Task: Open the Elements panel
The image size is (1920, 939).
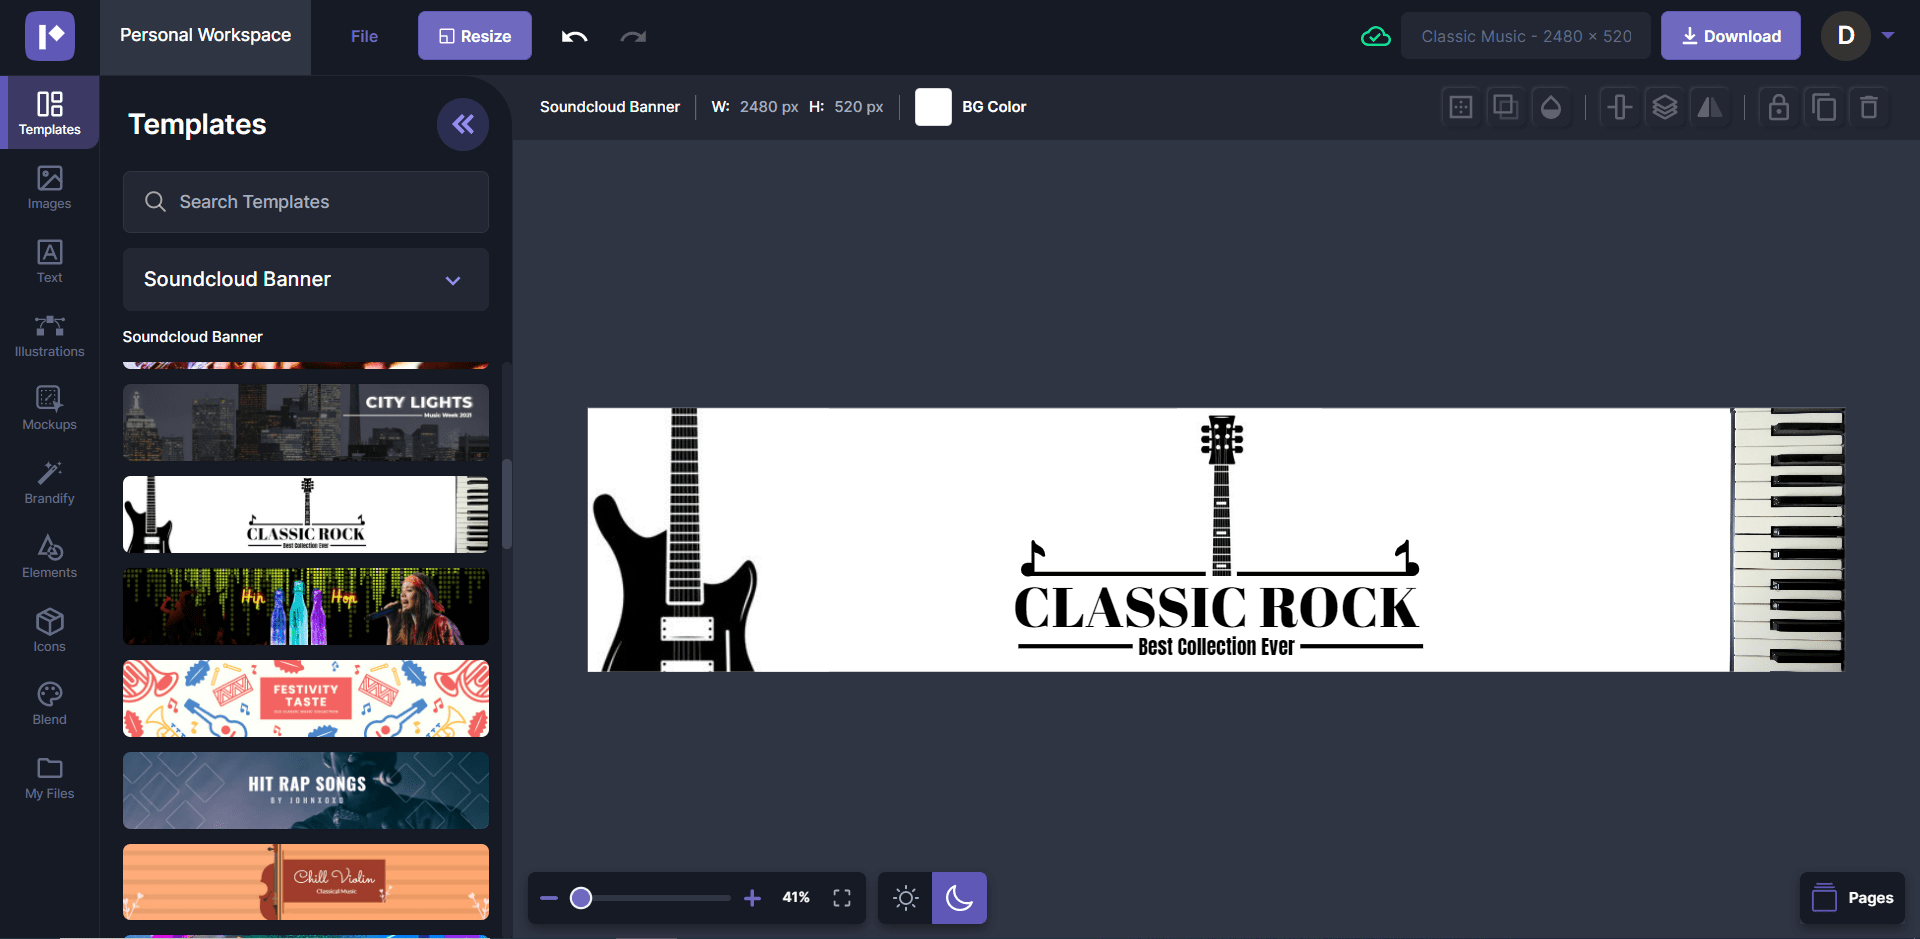Action: [49, 556]
